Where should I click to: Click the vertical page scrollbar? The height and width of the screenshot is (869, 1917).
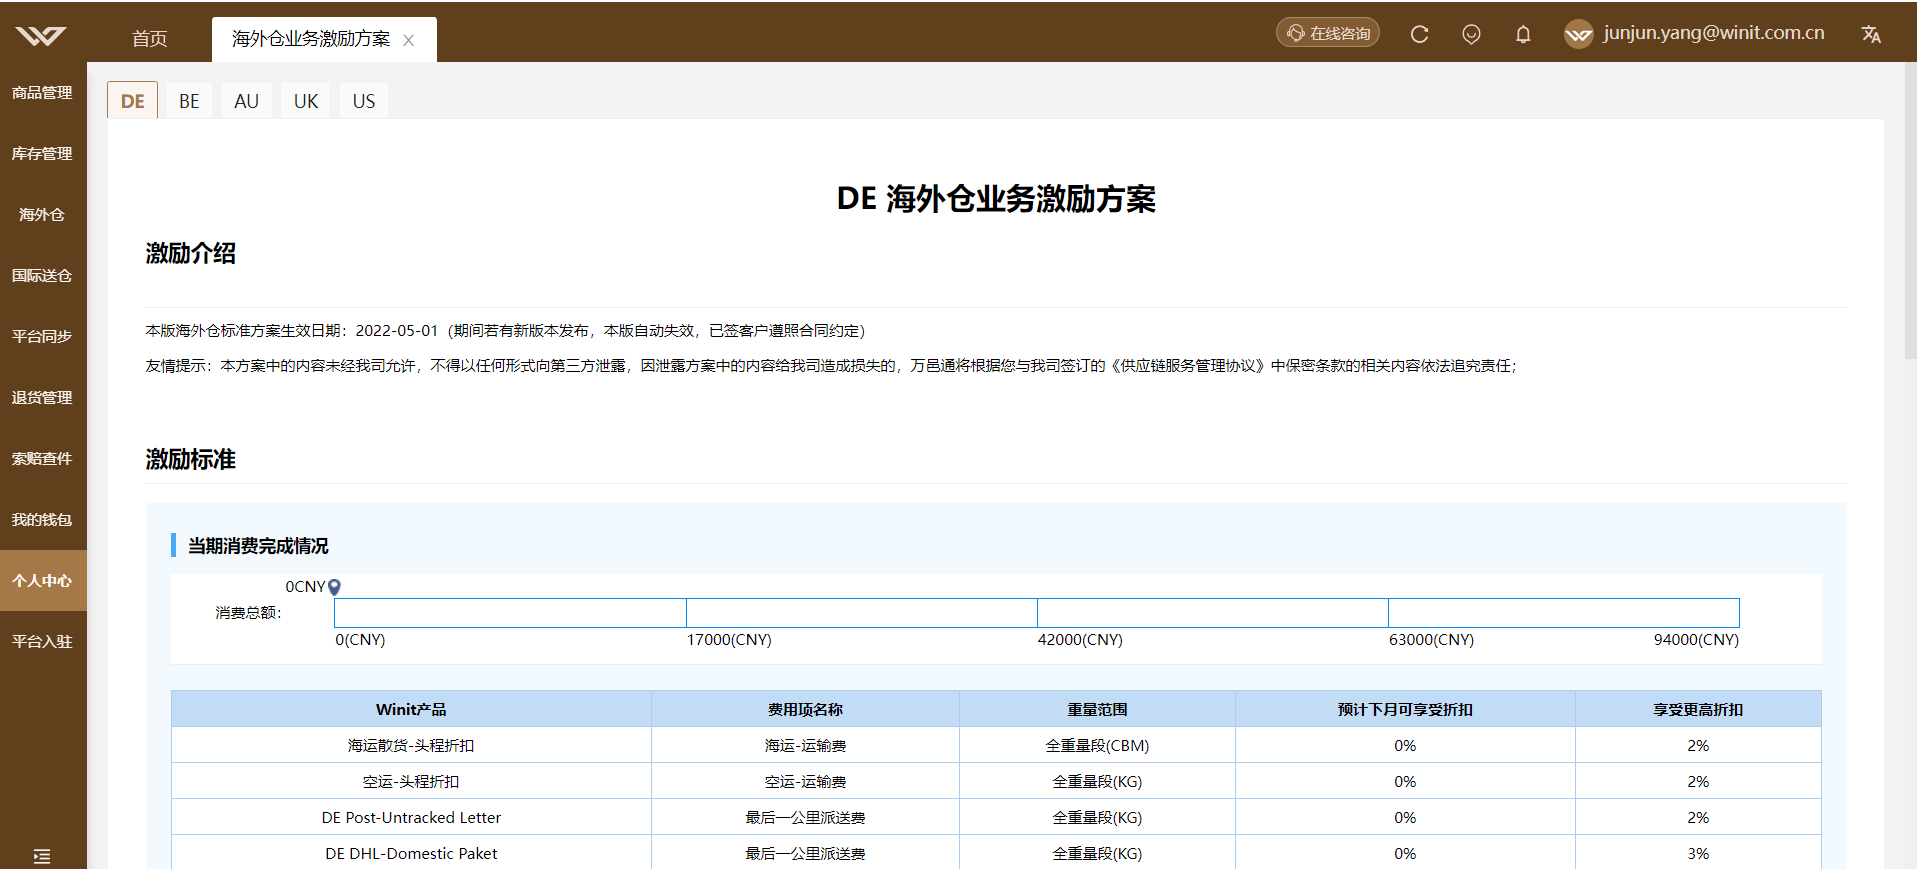(1910, 210)
